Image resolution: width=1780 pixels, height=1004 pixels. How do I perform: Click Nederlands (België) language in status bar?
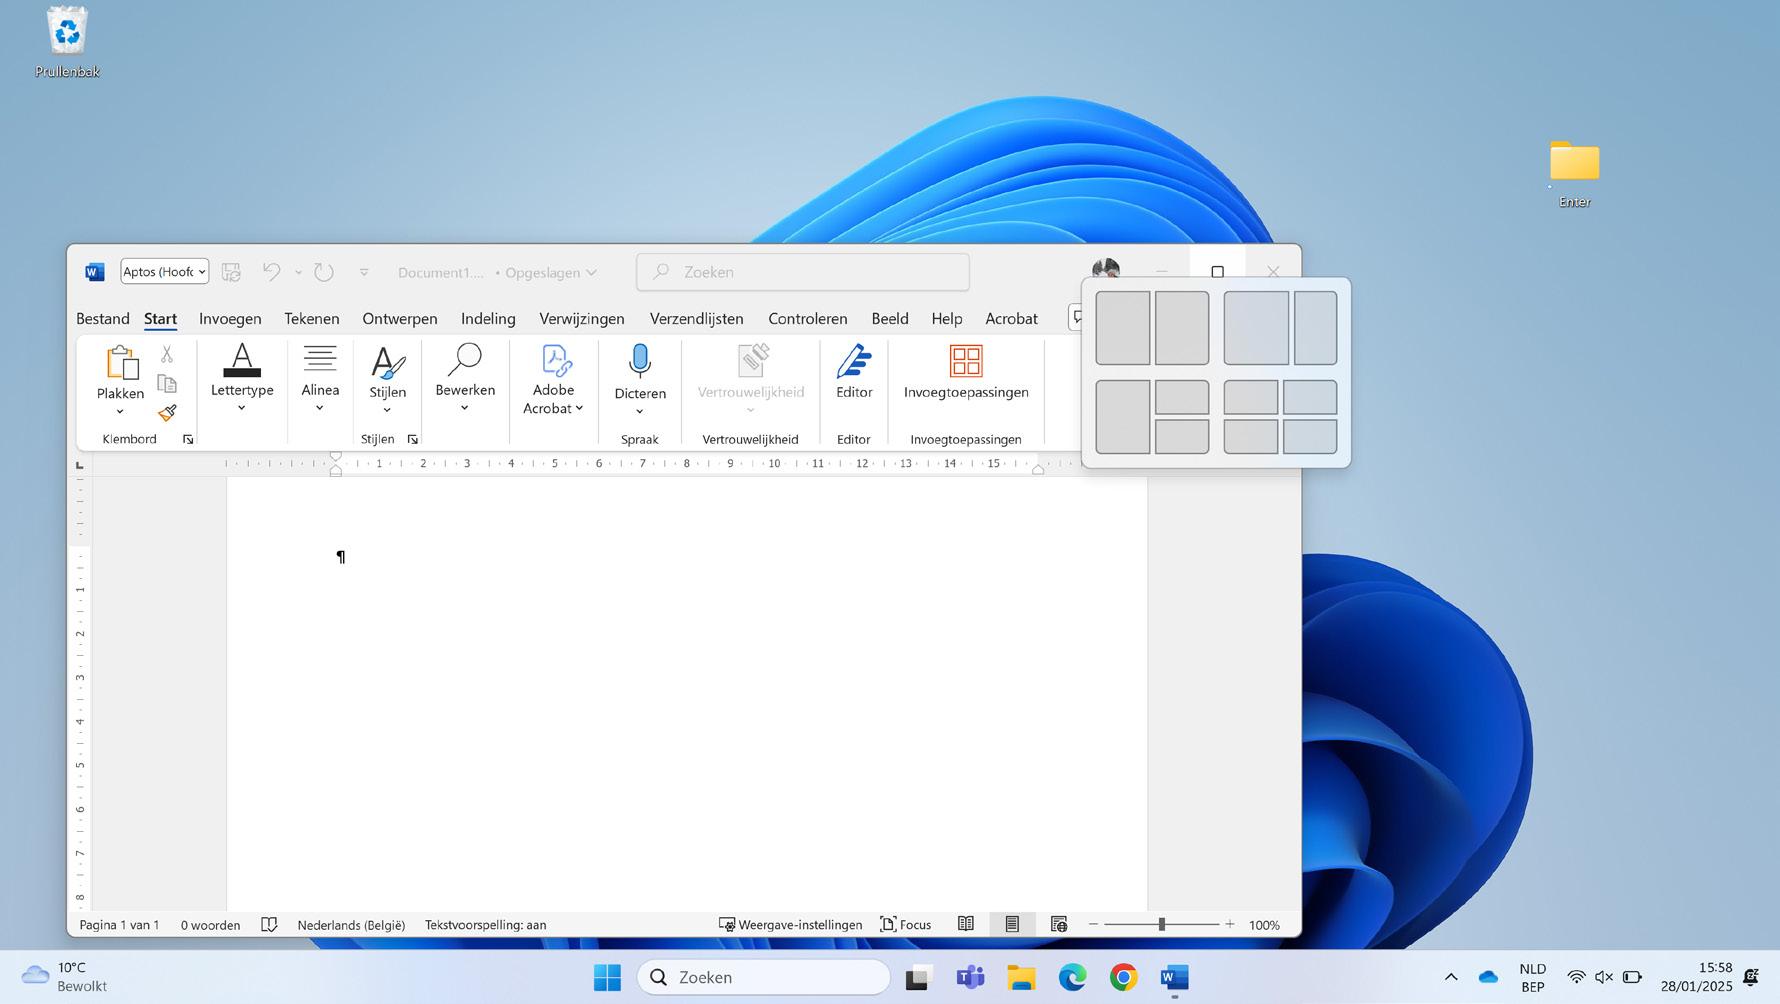(x=351, y=925)
